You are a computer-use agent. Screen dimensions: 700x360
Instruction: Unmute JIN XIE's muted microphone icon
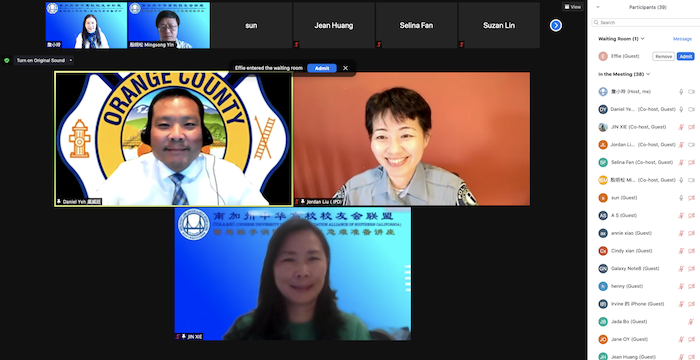681,127
